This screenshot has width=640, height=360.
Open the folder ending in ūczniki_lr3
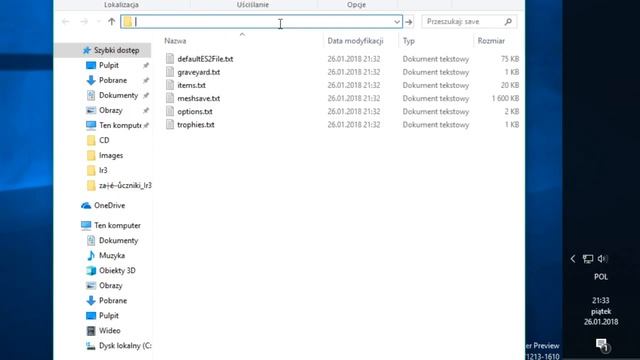pyautogui.click(x=125, y=185)
